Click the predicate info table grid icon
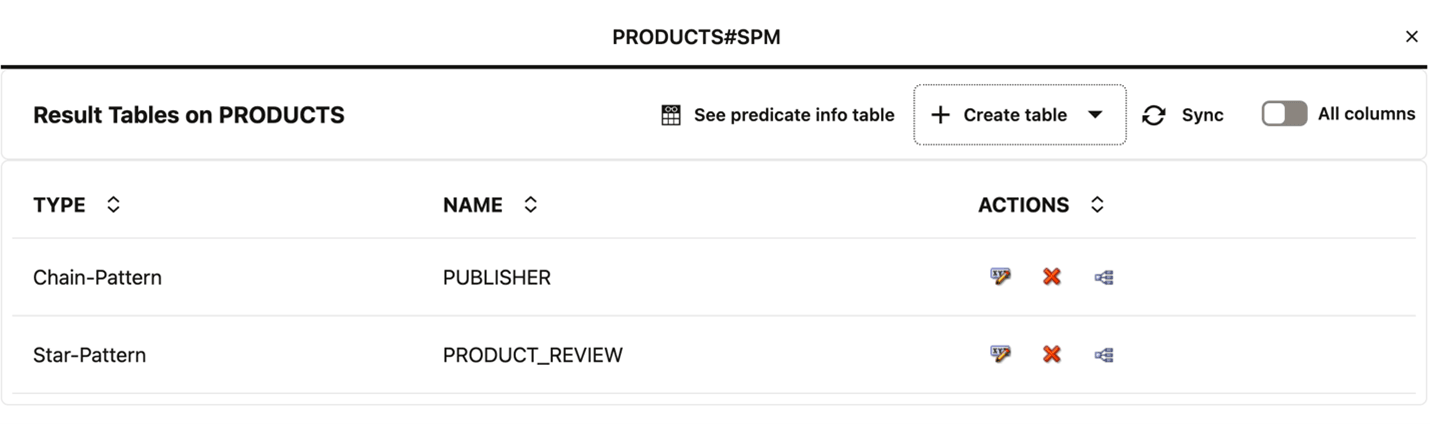Screen dimensions: 1430x424 point(671,116)
